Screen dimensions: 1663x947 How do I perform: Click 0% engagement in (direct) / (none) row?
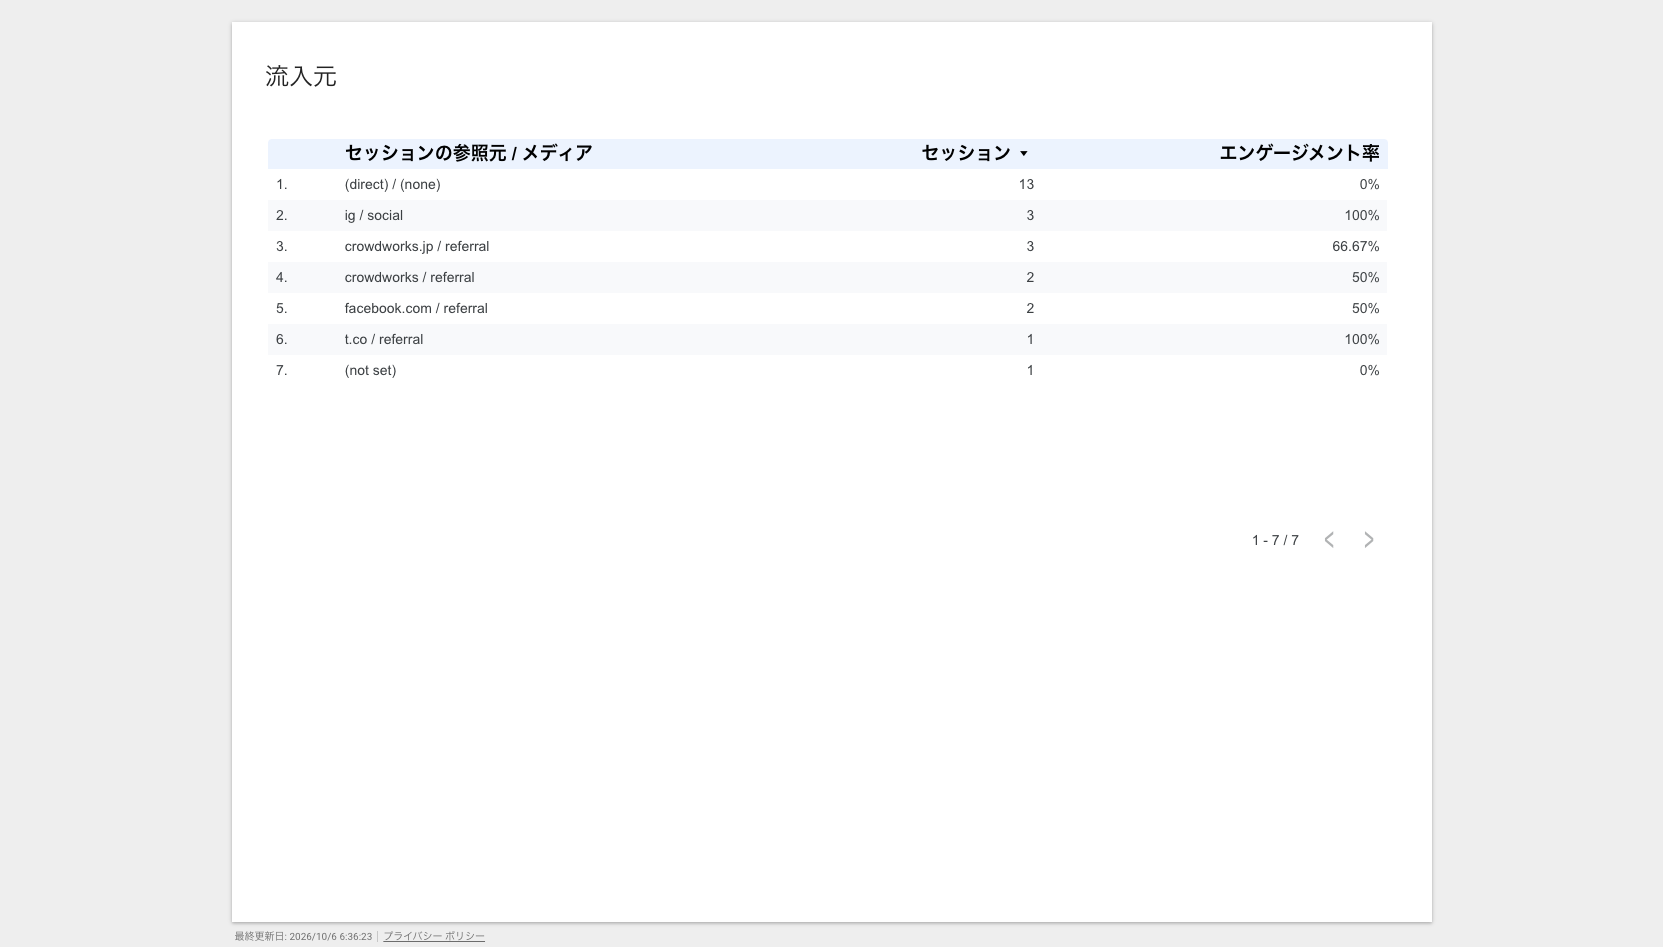[1369, 184]
